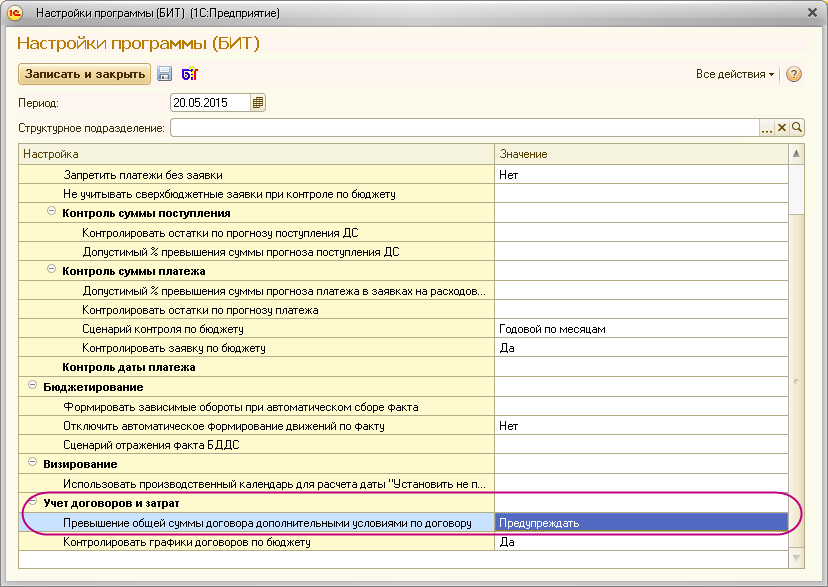Open the calendar picker for Период
This screenshot has width=828, height=587.
257,102
